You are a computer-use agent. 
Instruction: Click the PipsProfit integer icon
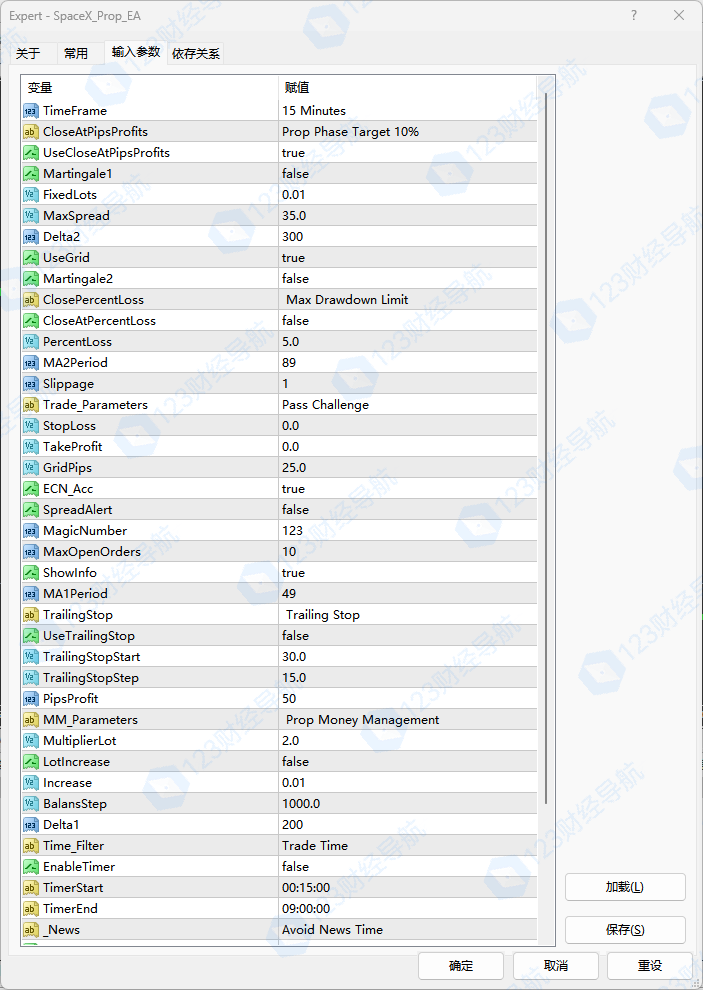30,699
